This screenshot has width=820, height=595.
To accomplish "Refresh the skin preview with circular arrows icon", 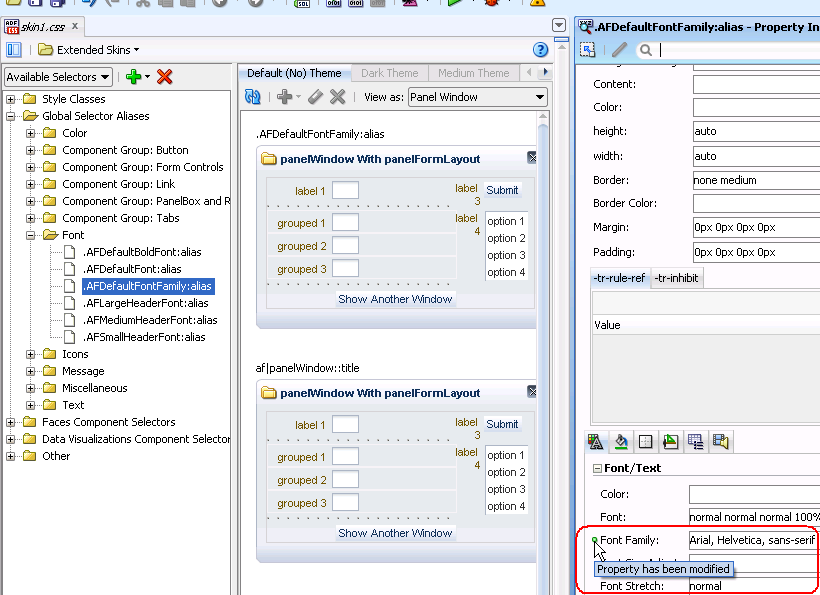I will [253, 96].
